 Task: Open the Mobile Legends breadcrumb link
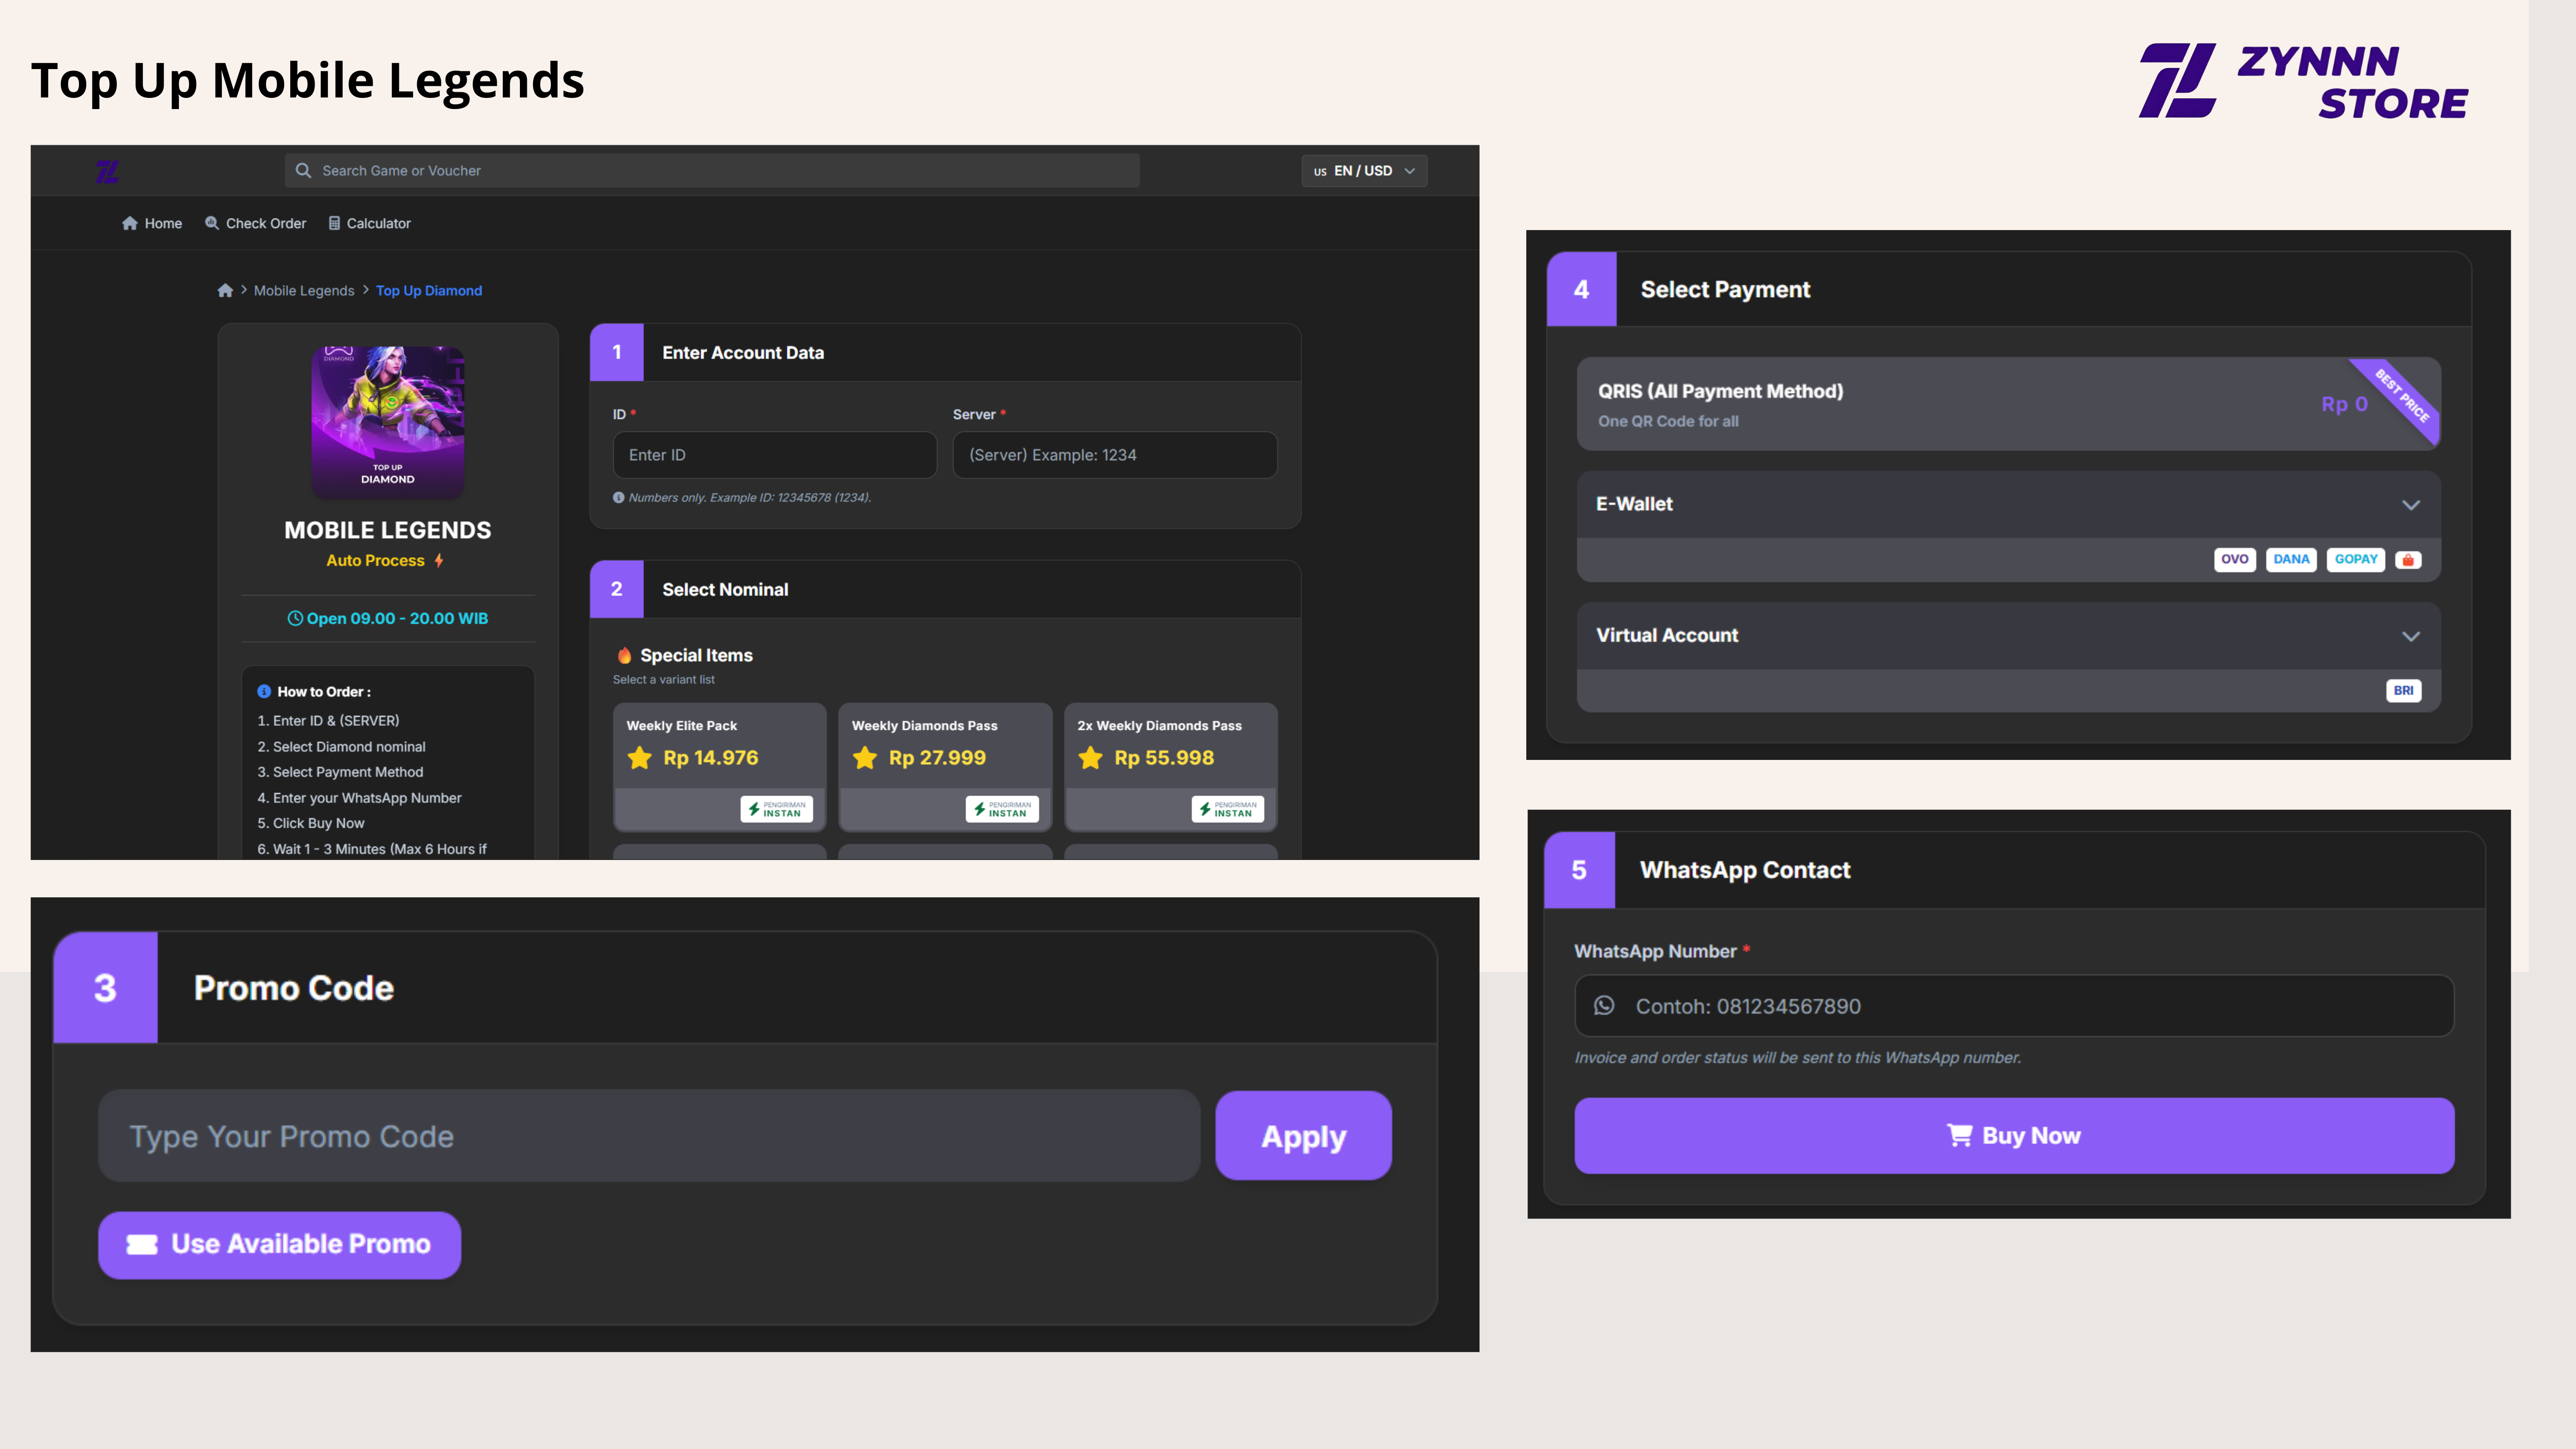[x=304, y=291]
